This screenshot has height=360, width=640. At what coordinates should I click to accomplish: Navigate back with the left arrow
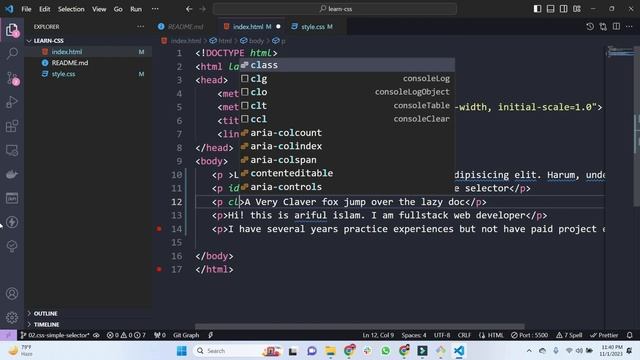tap(189, 9)
